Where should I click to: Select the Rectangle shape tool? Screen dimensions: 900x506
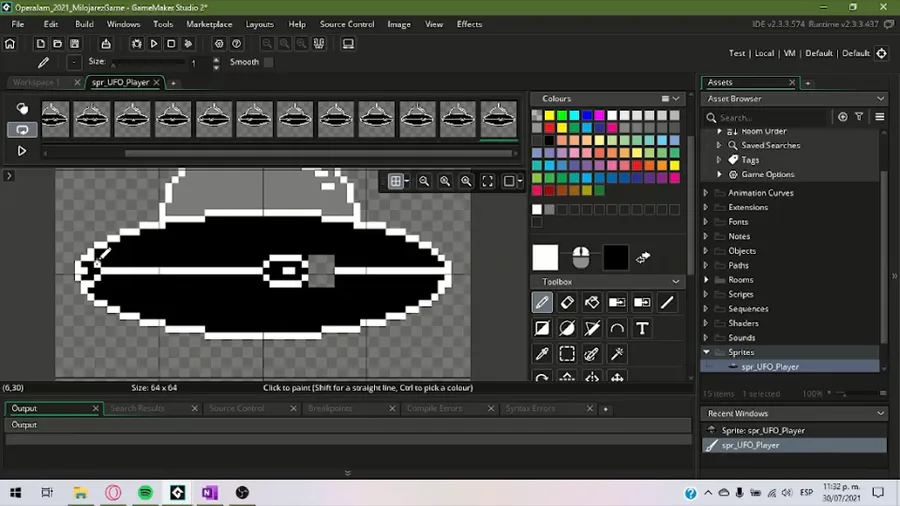(x=542, y=328)
